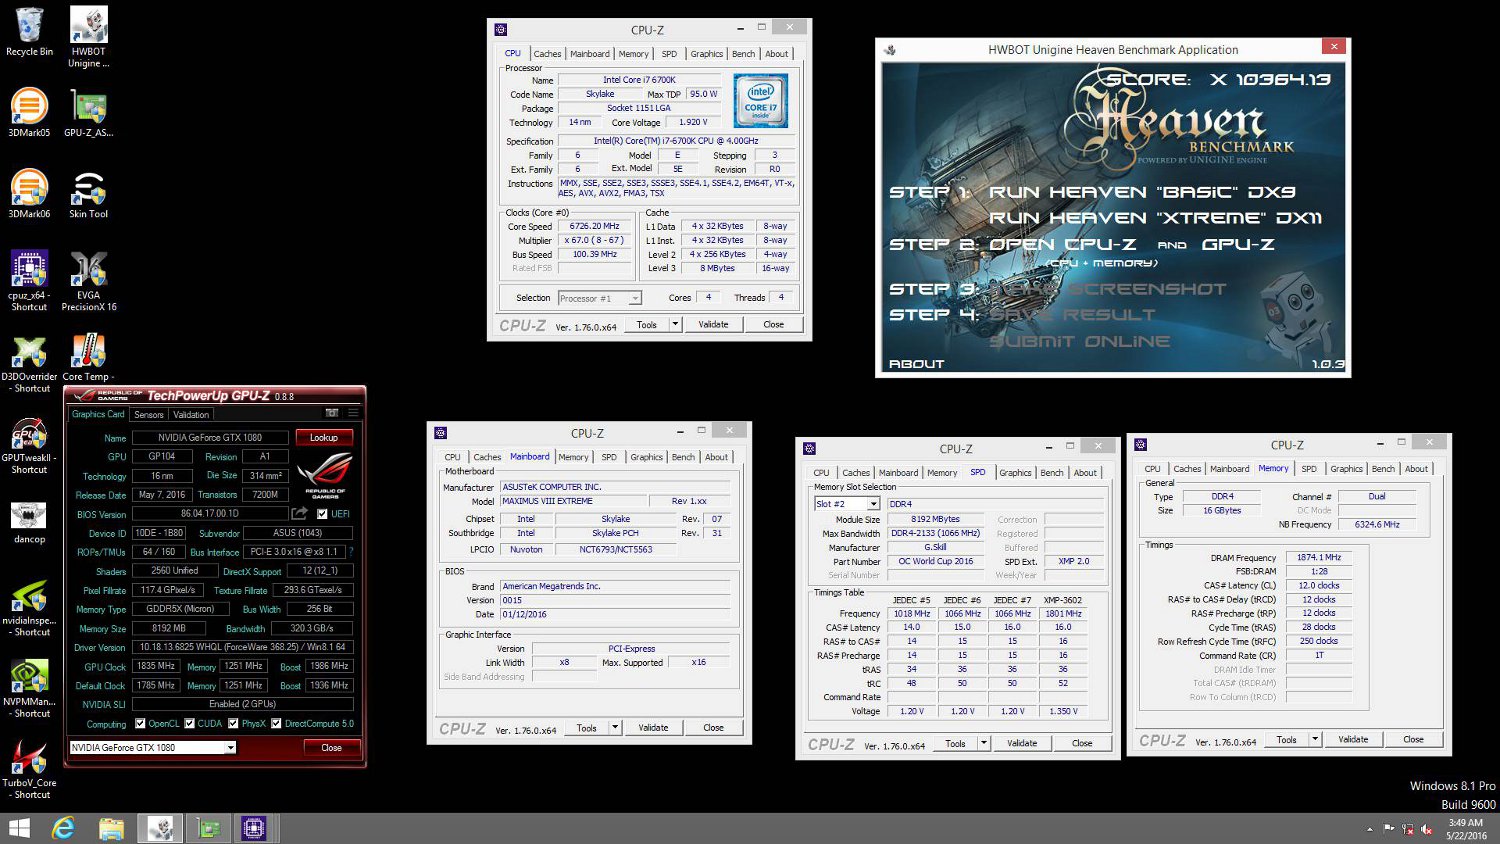The height and width of the screenshot is (844, 1500).
Task: Click the Core Speed value 6726.20 MHz
Action: point(595,226)
